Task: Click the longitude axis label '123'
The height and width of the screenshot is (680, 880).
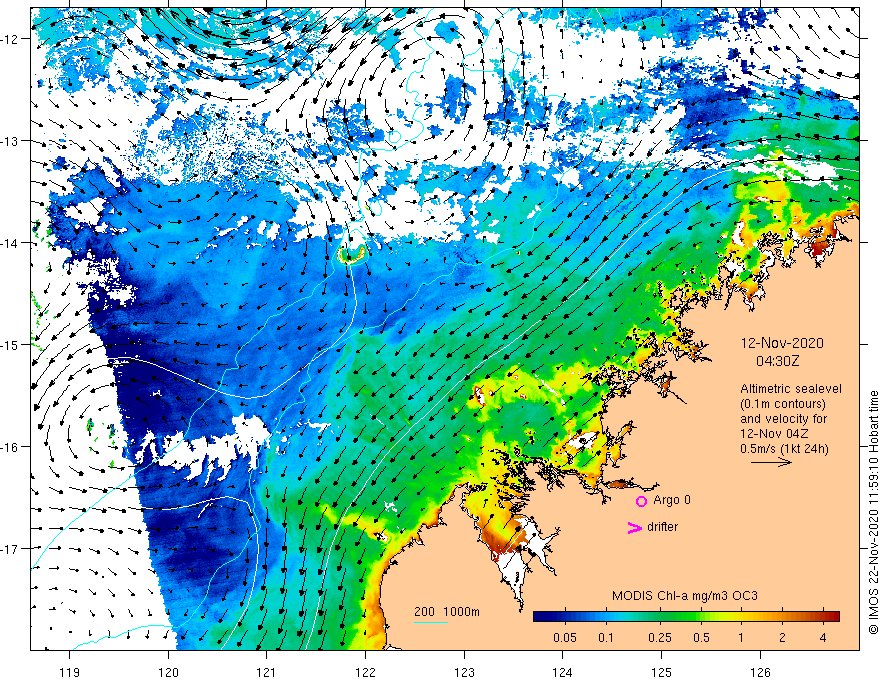Action: [x=464, y=672]
